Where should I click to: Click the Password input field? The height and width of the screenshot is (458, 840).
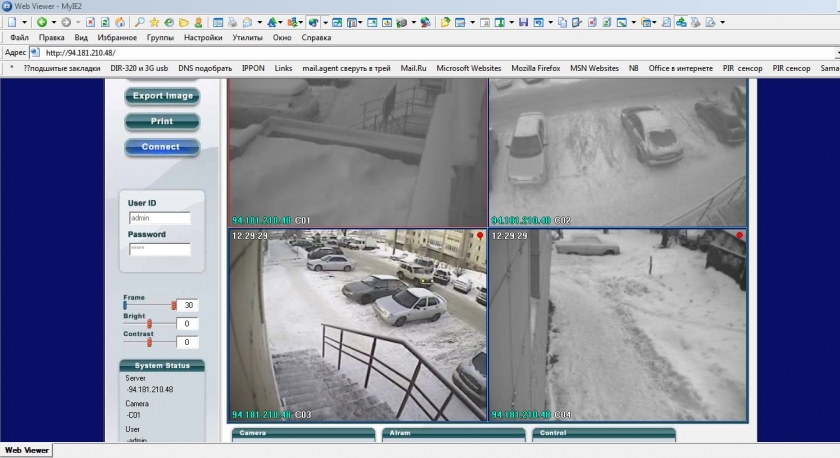click(x=160, y=249)
